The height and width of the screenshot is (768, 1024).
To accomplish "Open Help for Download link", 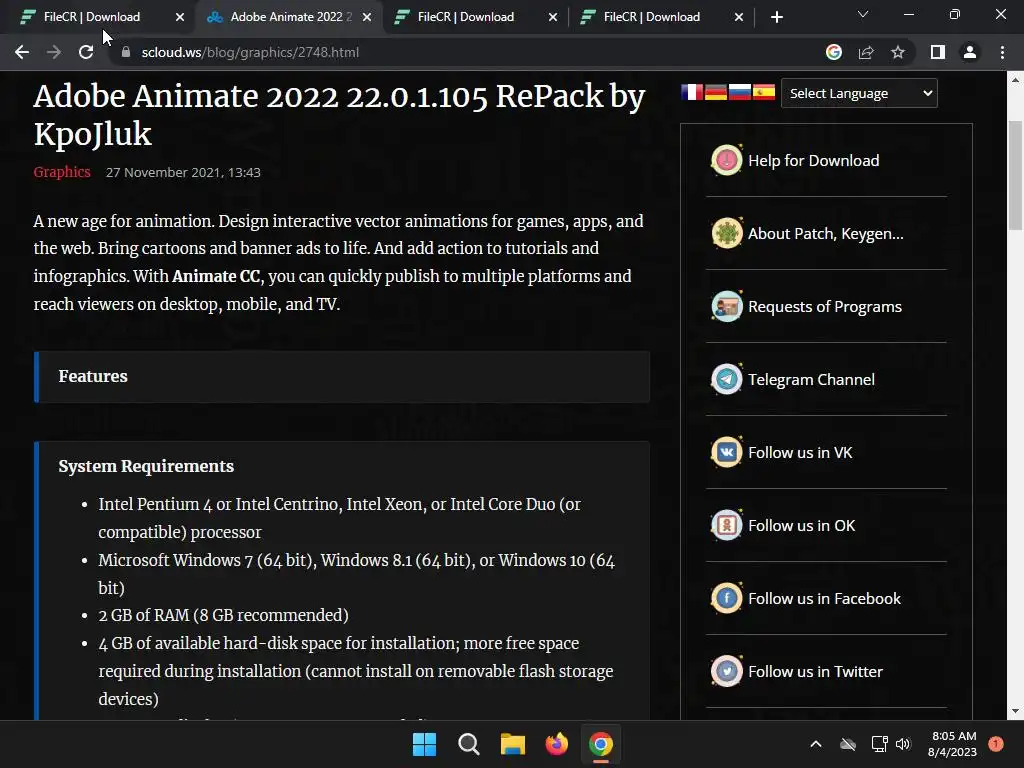I will [x=814, y=161].
